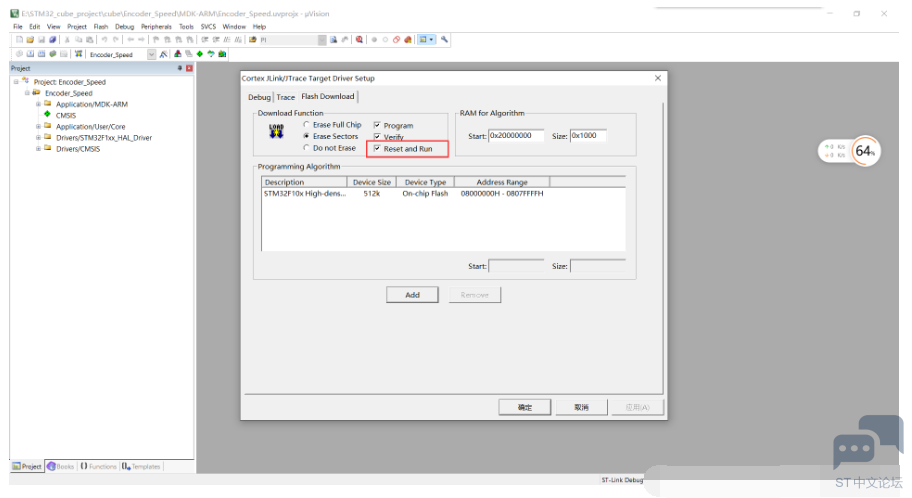The width and height of the screenshot is (912, 498).
Task: Click the New file toolbar icon
Action: click(19, 40)
